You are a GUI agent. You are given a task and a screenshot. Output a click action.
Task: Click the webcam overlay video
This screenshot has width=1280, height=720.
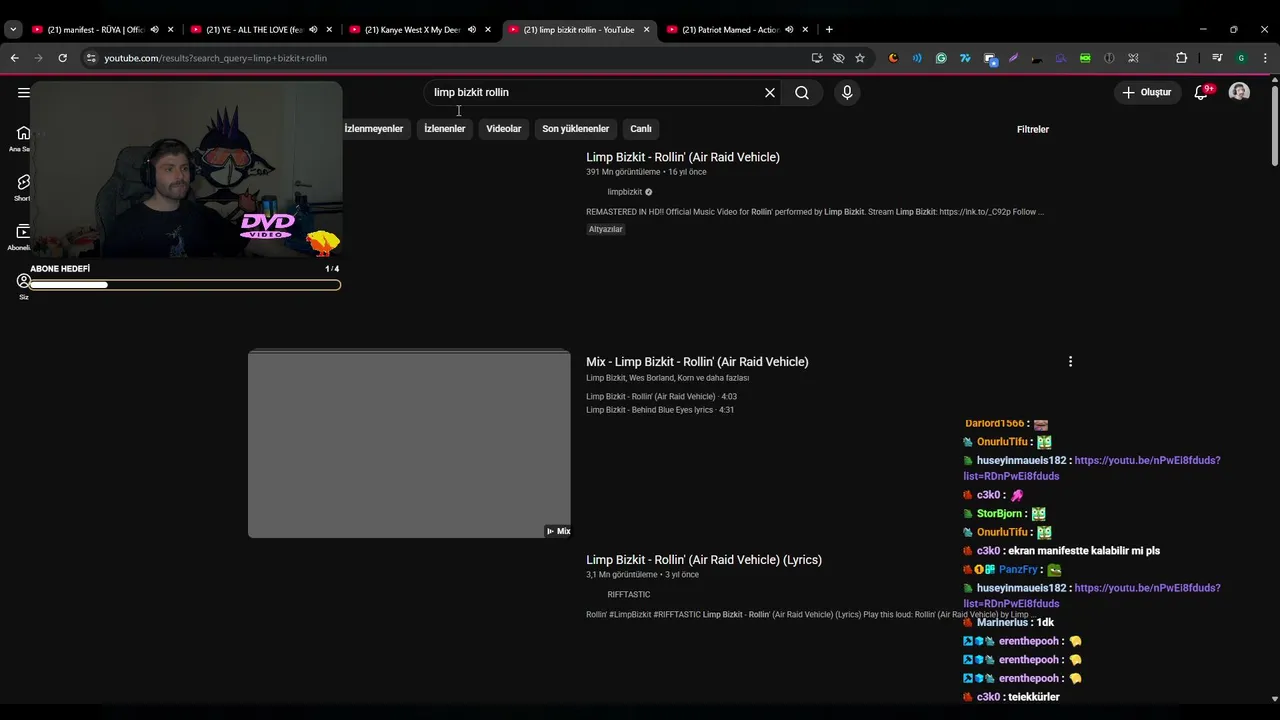(186, 170)
